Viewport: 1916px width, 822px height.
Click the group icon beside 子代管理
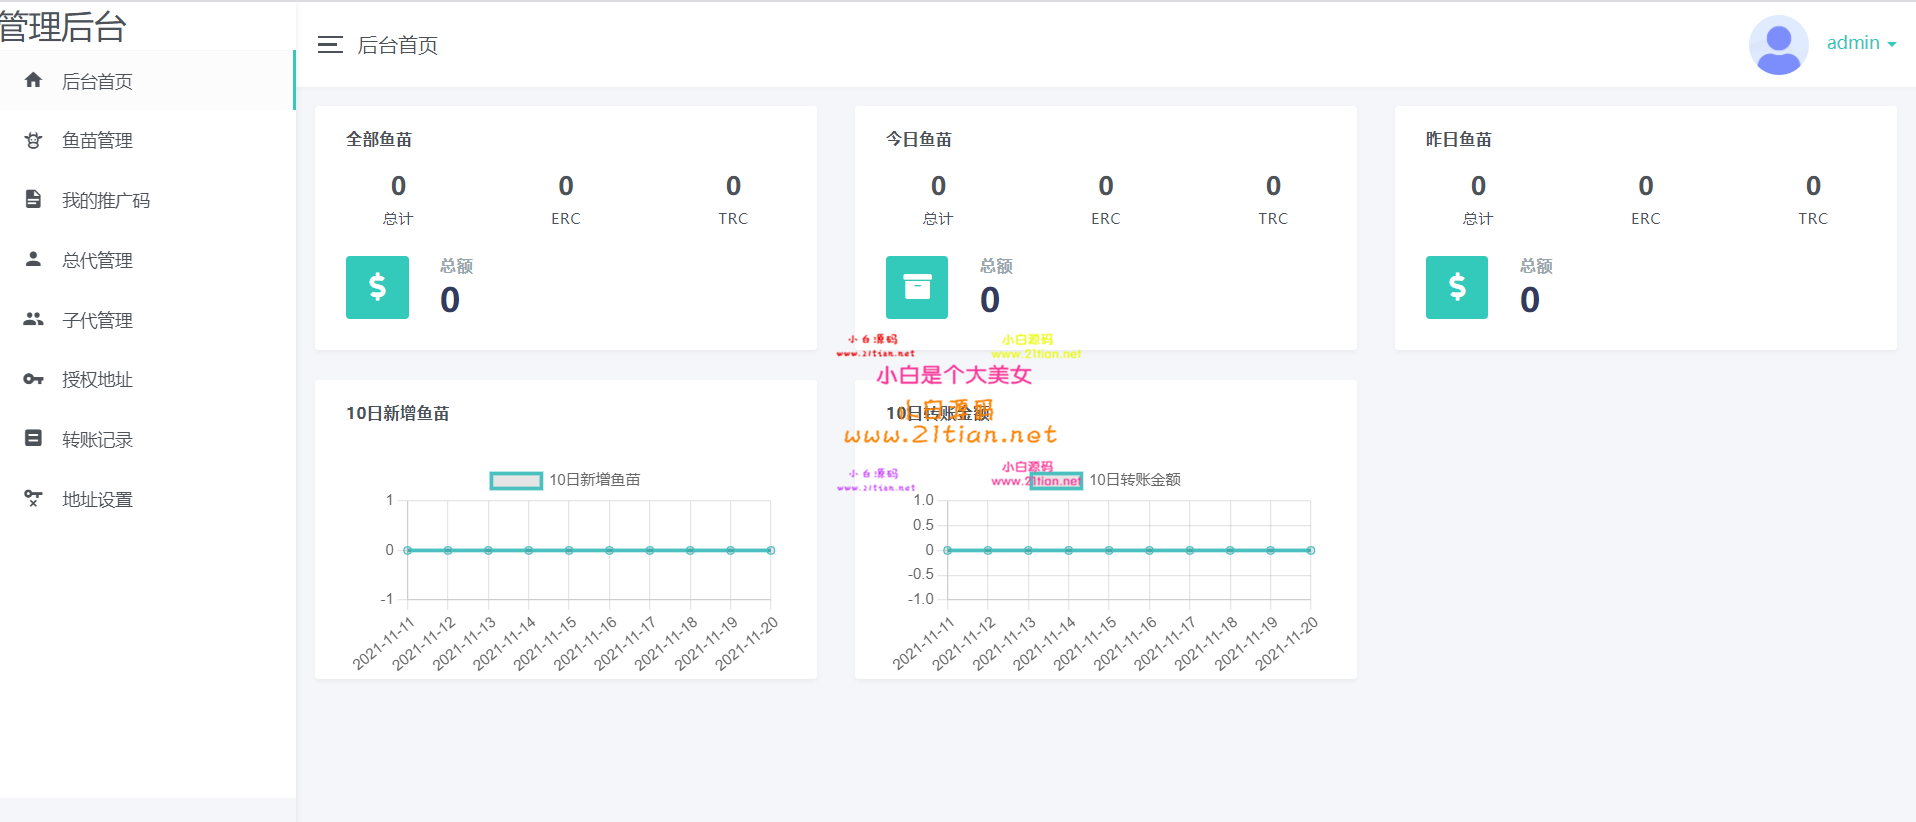(33, 319)
